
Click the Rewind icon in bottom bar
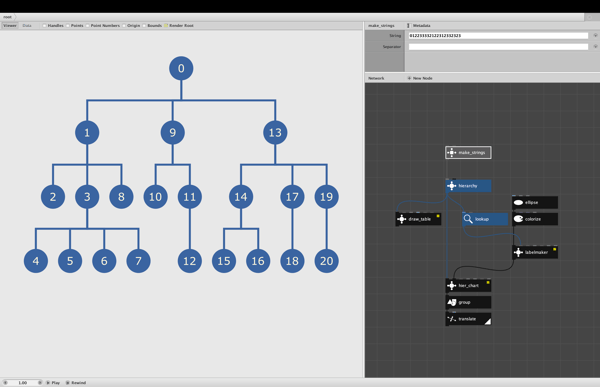68,382
